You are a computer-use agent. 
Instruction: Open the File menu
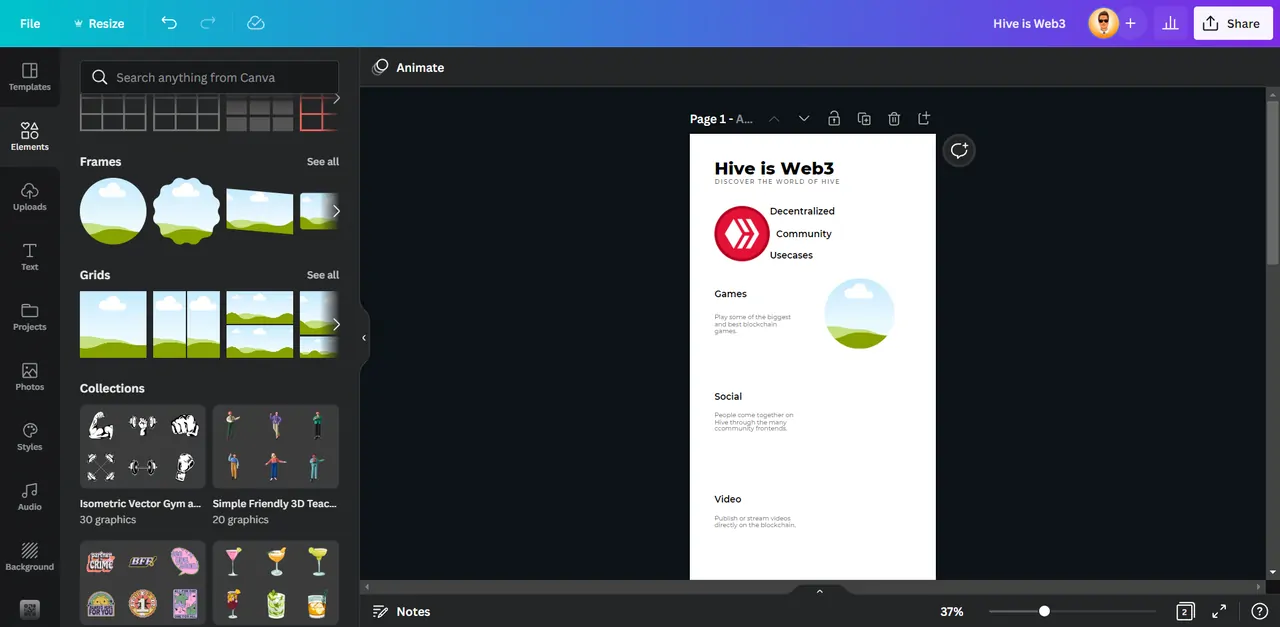pos(30,23)
